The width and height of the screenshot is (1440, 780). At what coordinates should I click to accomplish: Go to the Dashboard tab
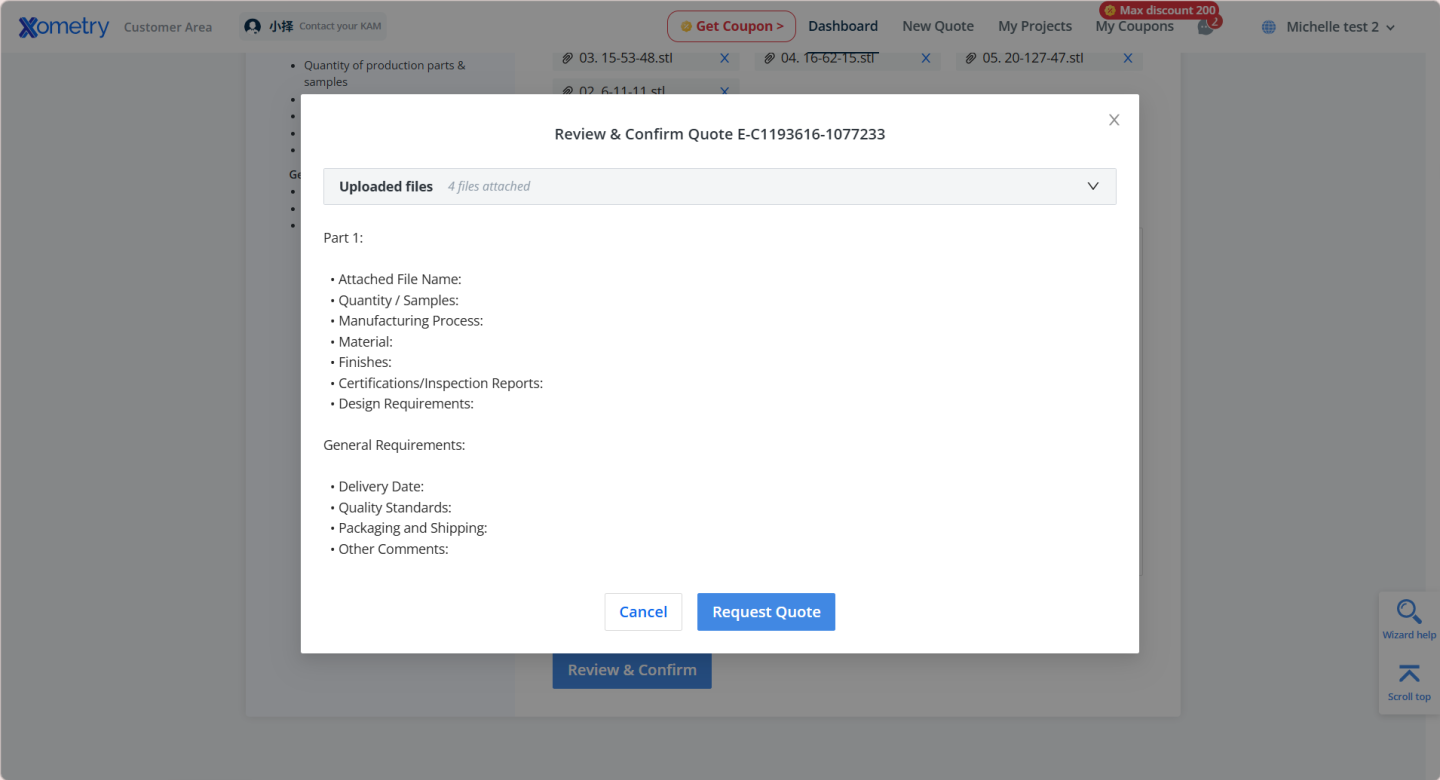(843, 27)
